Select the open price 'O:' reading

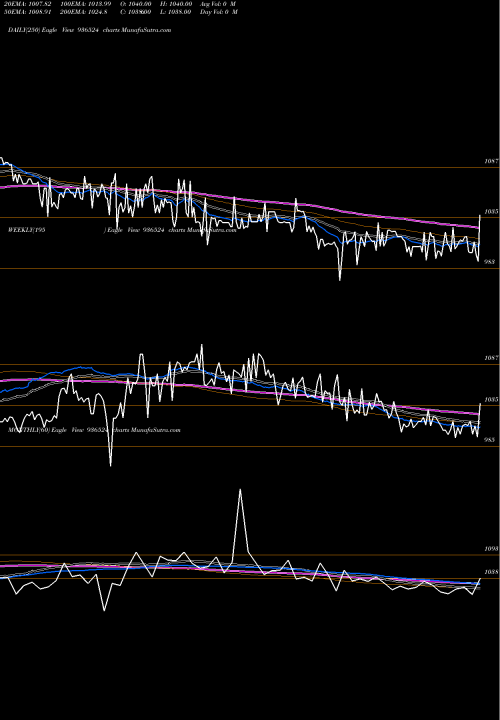point(135,4)
